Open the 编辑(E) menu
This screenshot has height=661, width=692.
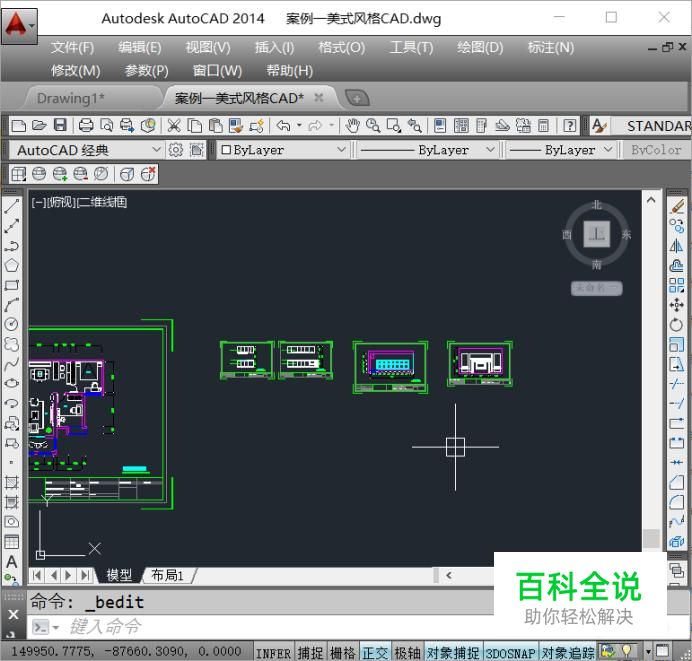coord(139,47)
